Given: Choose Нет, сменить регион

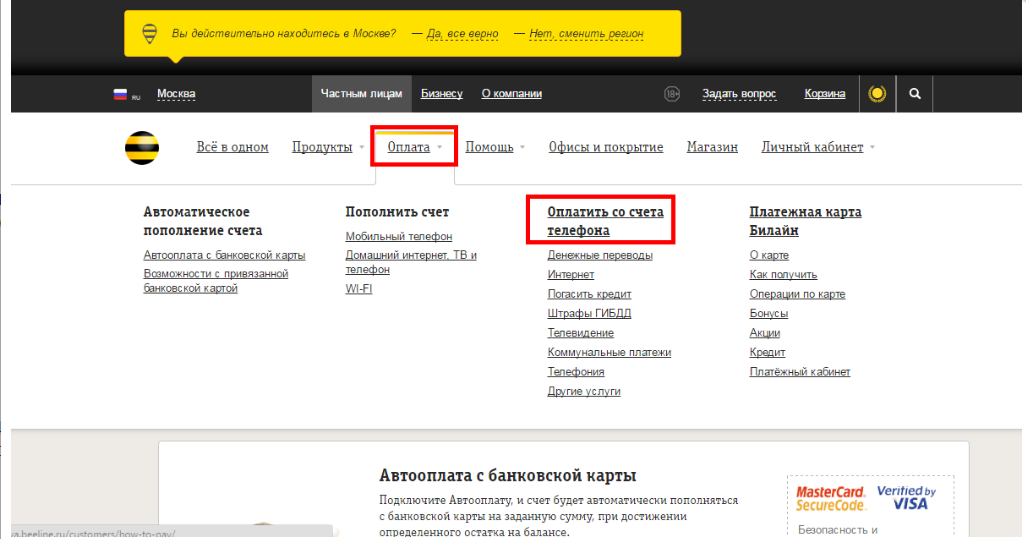Looking at the screenshot, I should [x=586, y=33].
